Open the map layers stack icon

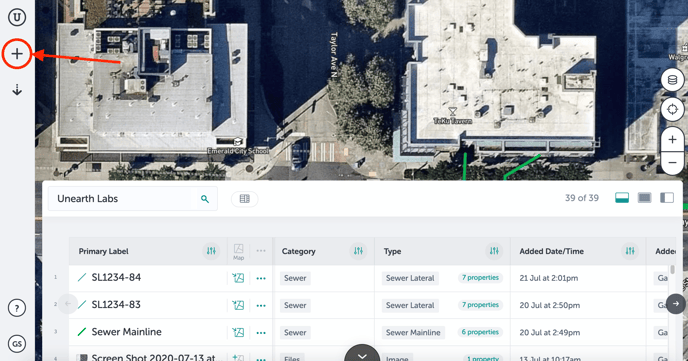point(672,80)
